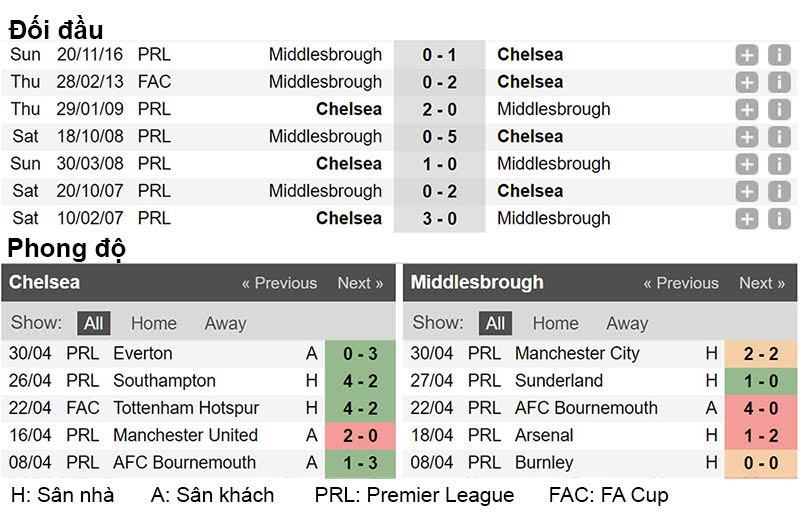Expand the 30/03/08 match plus icon

pyautogui.click(x=747, y=164)
